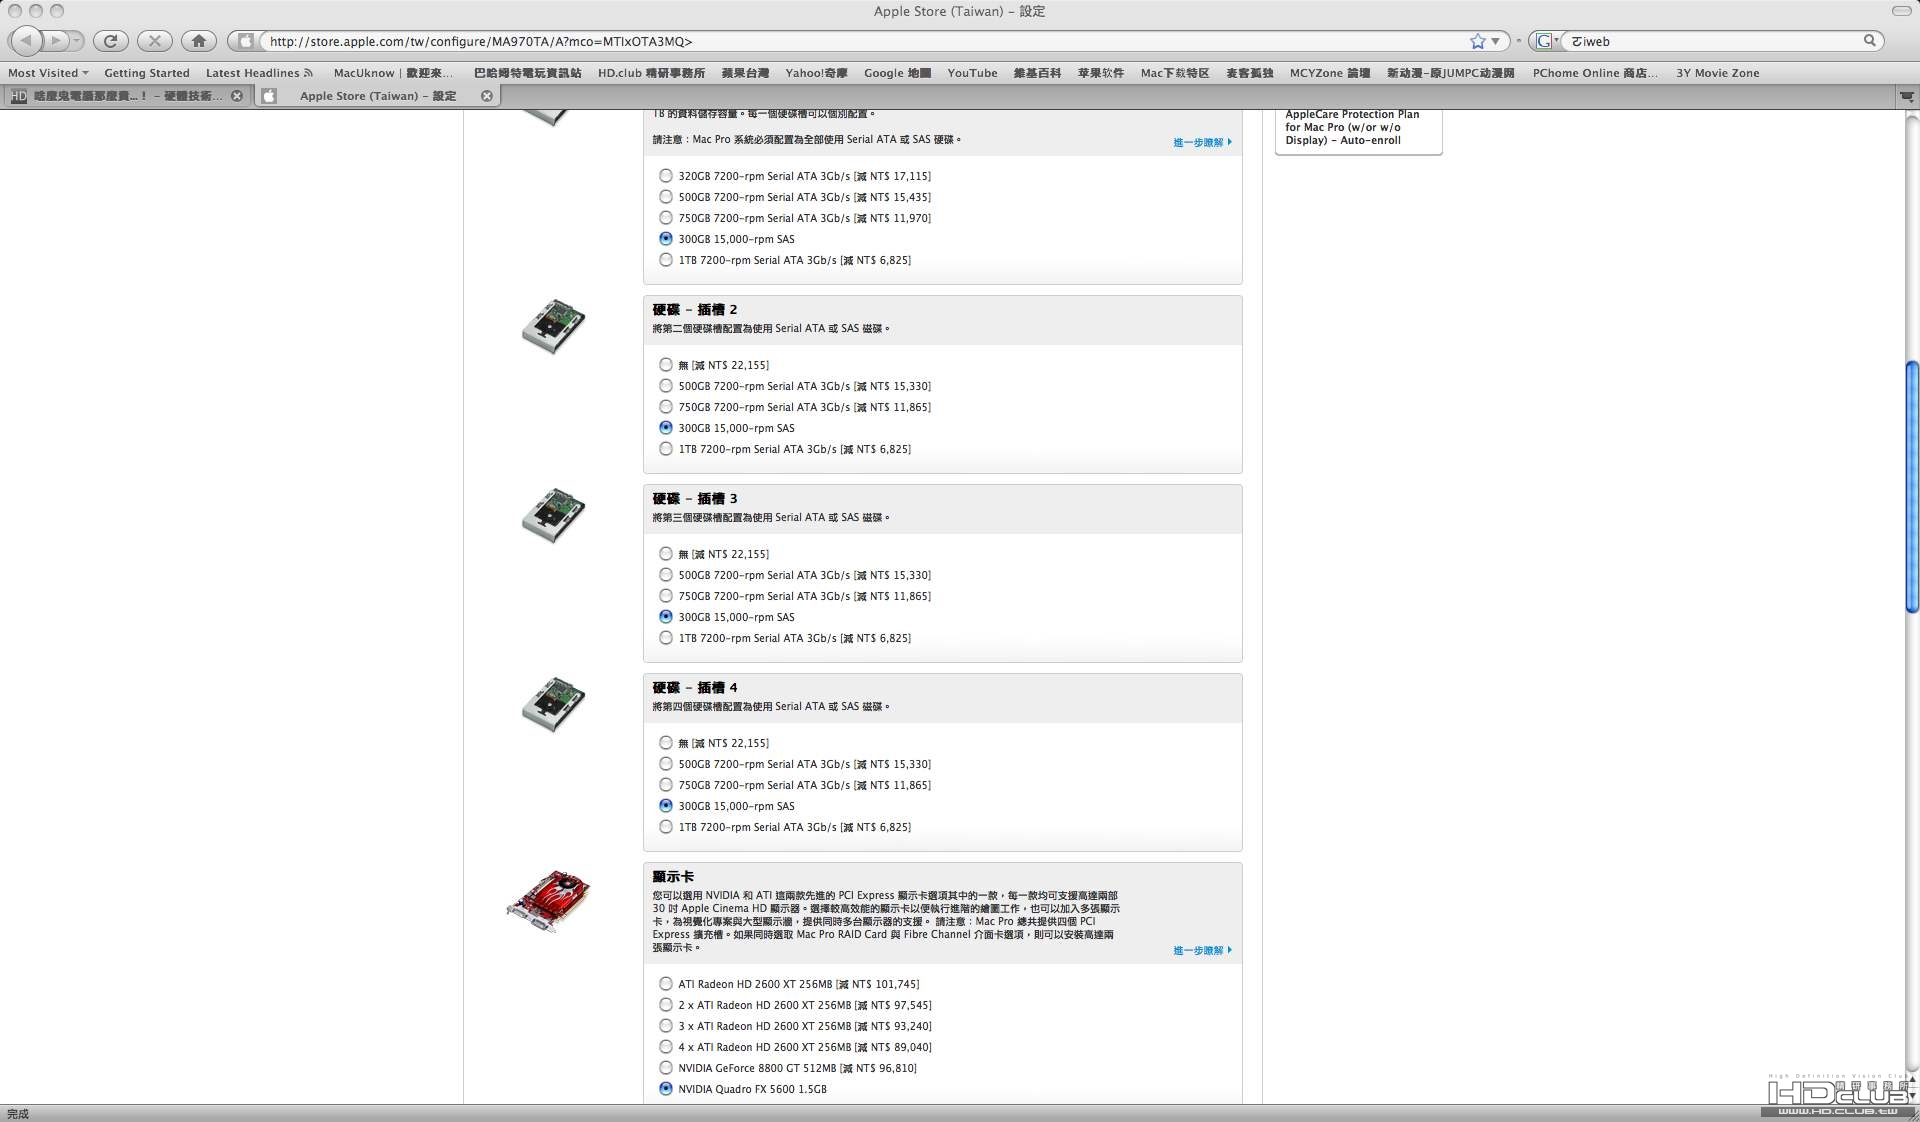The image size is (1920, 1122).
Task: Go to the Home page icon
Action: [x=198, y=41]
